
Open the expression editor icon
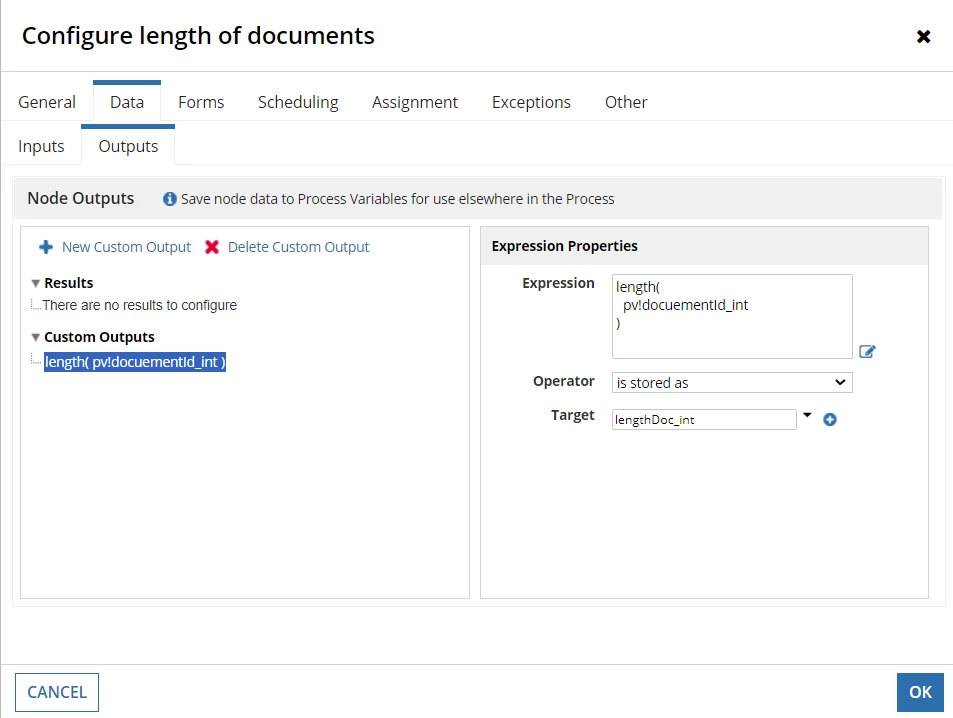point(867,351)
